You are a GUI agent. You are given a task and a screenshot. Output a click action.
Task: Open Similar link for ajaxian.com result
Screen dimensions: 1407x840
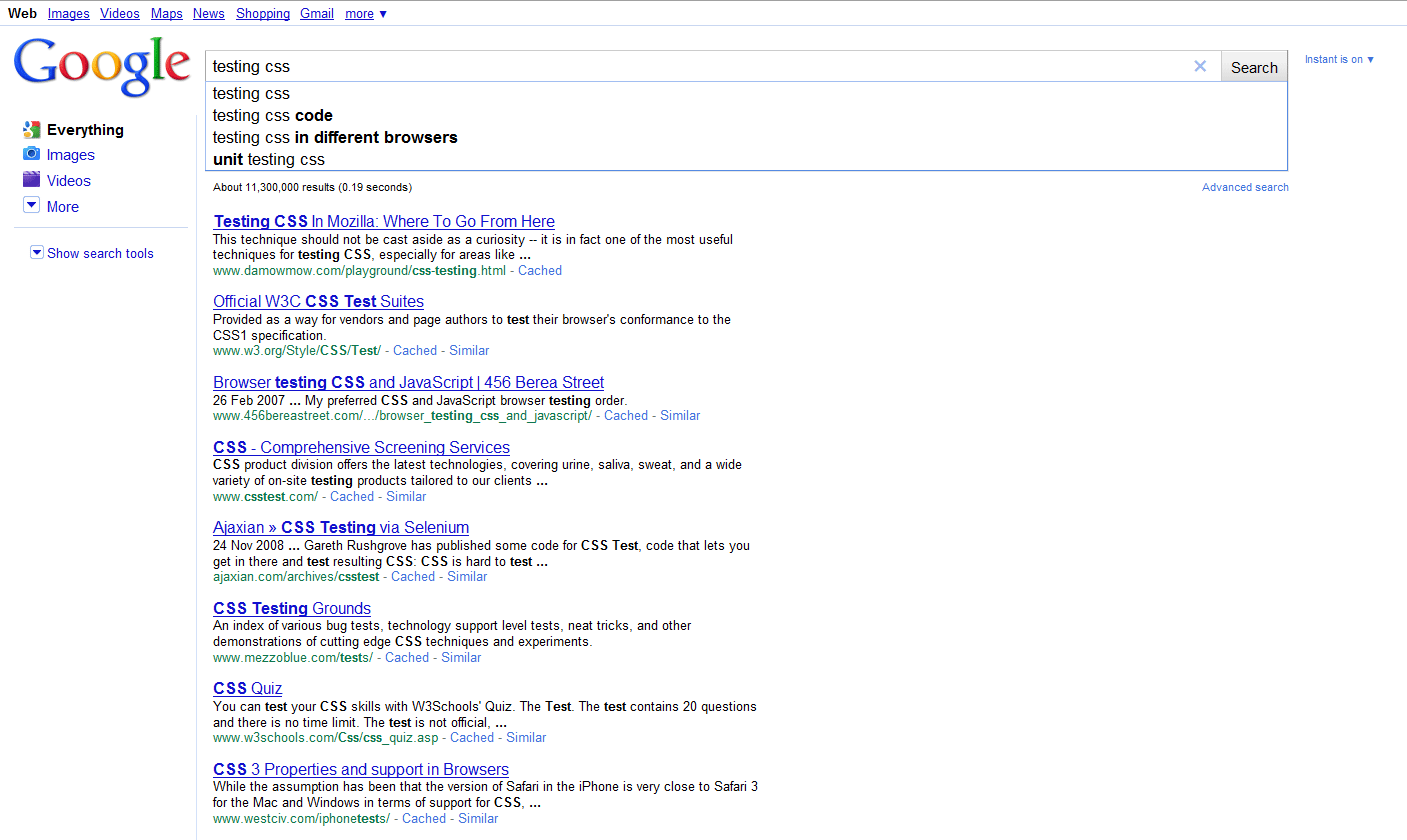click(467, 577)
